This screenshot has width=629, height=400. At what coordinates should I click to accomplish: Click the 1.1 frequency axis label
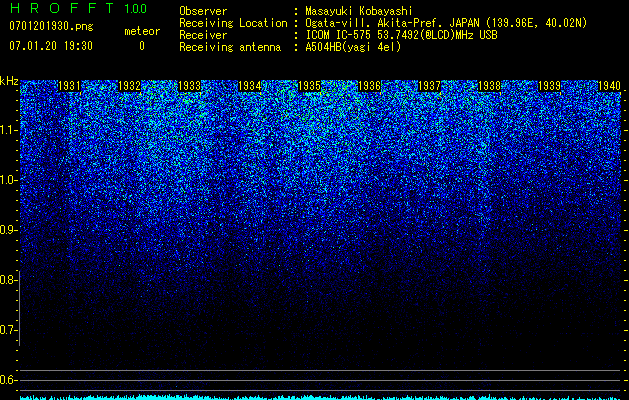coord(8,130)
